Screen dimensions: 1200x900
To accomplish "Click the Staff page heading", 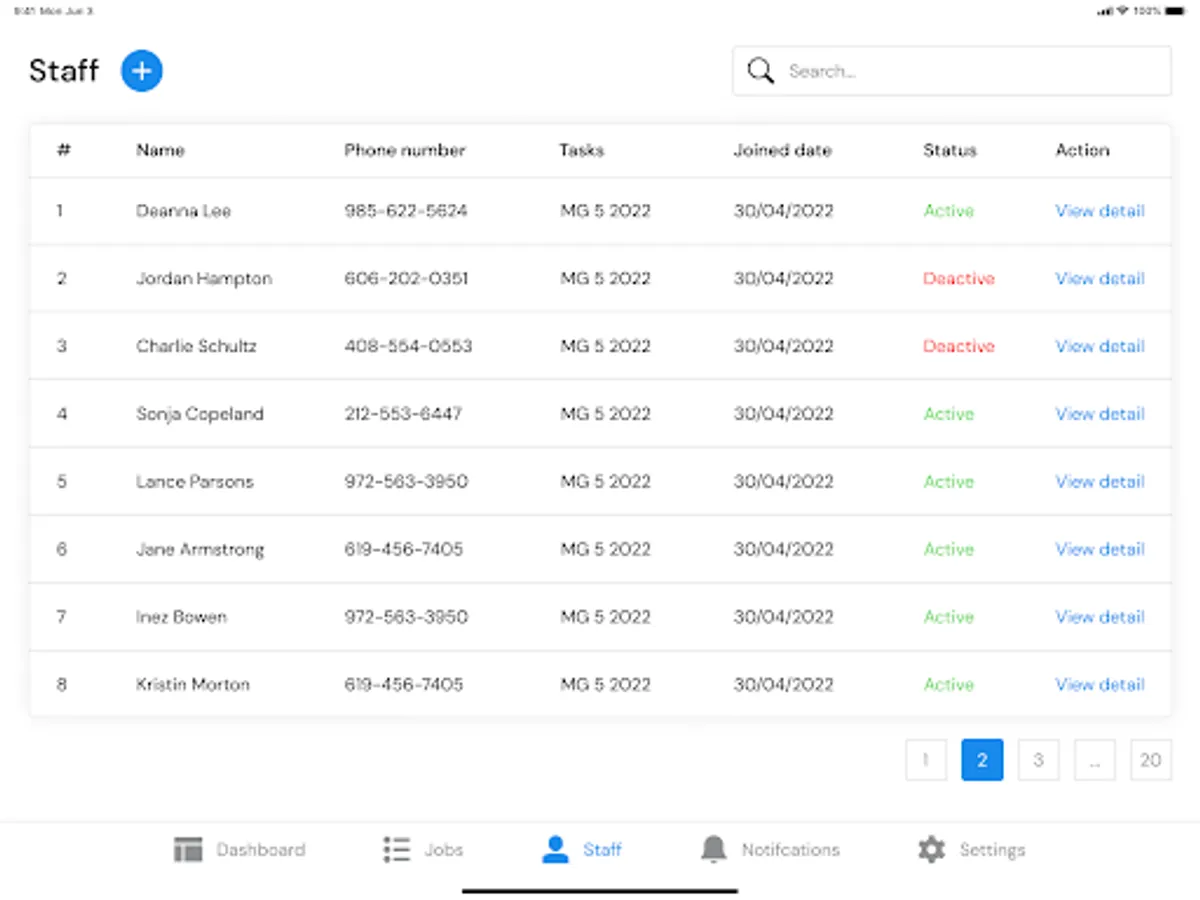I will (x=64, y=71).
